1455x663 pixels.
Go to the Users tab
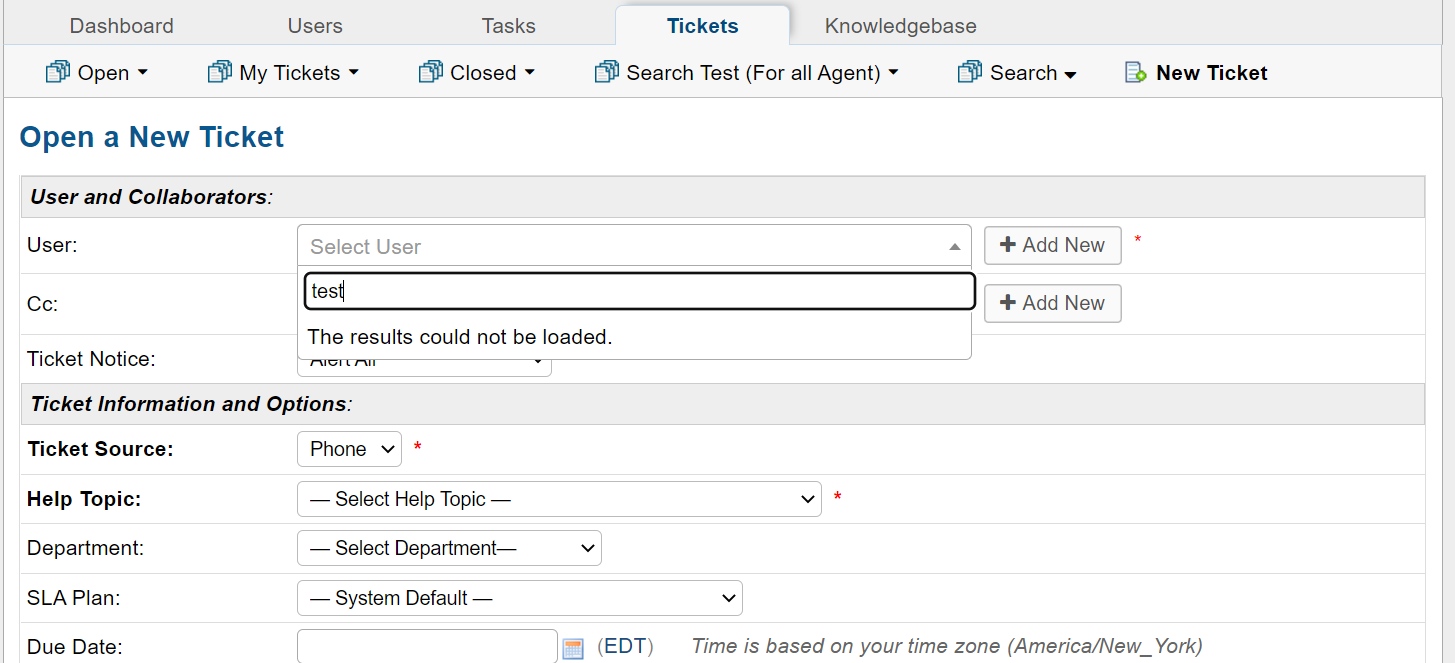315,26
